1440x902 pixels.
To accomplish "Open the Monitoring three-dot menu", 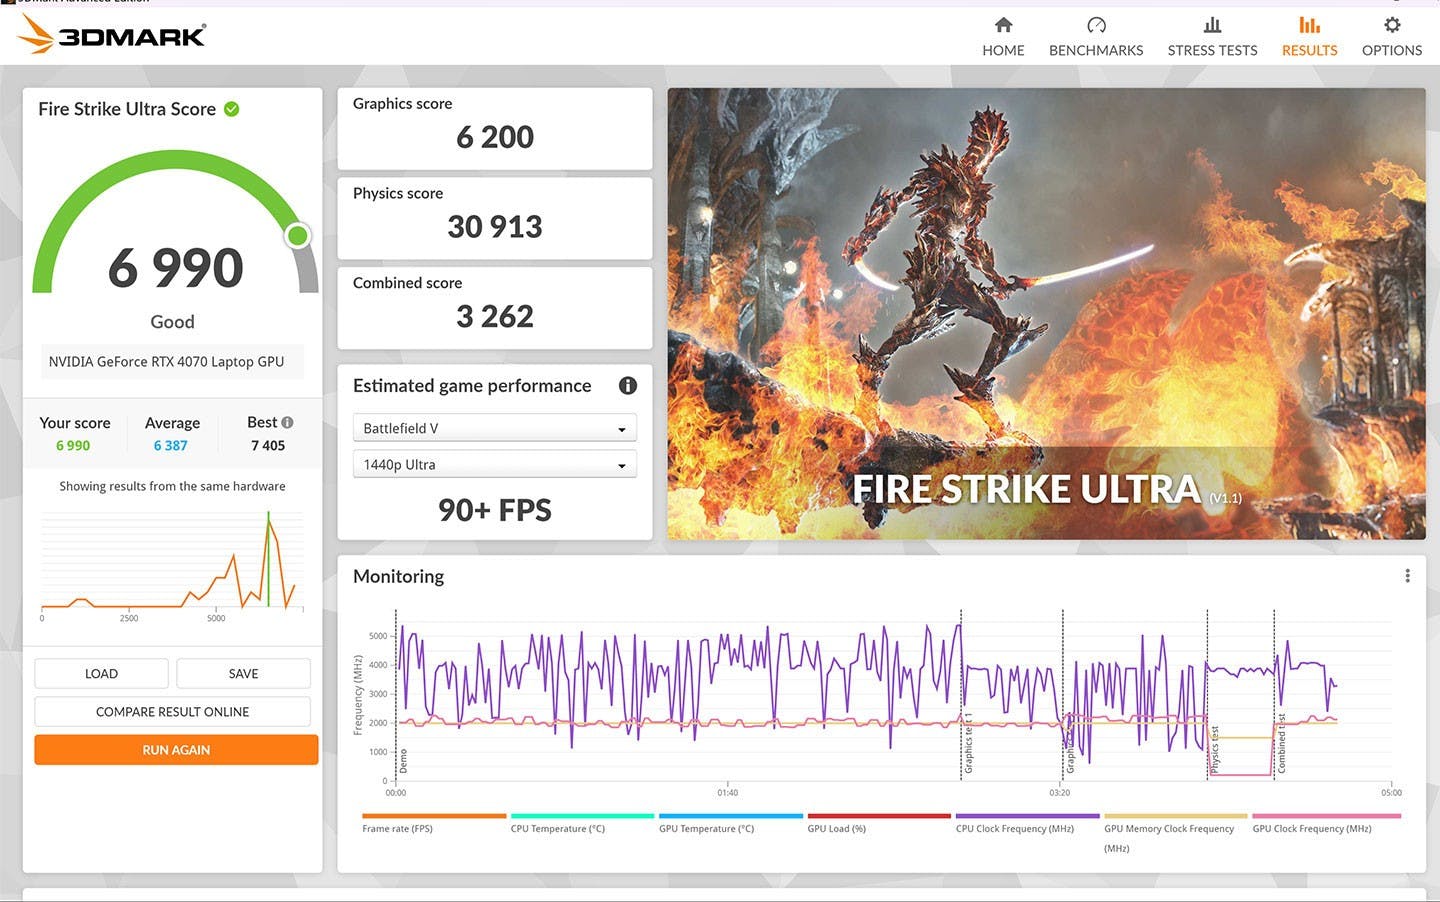I will (1407, 576).
